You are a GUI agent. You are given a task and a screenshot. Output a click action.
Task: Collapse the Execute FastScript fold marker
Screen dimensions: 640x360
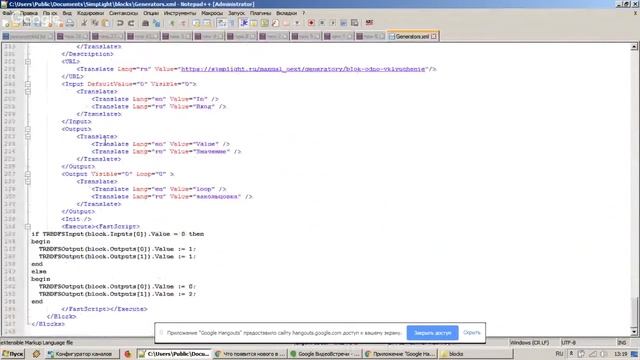pos(28,227)
